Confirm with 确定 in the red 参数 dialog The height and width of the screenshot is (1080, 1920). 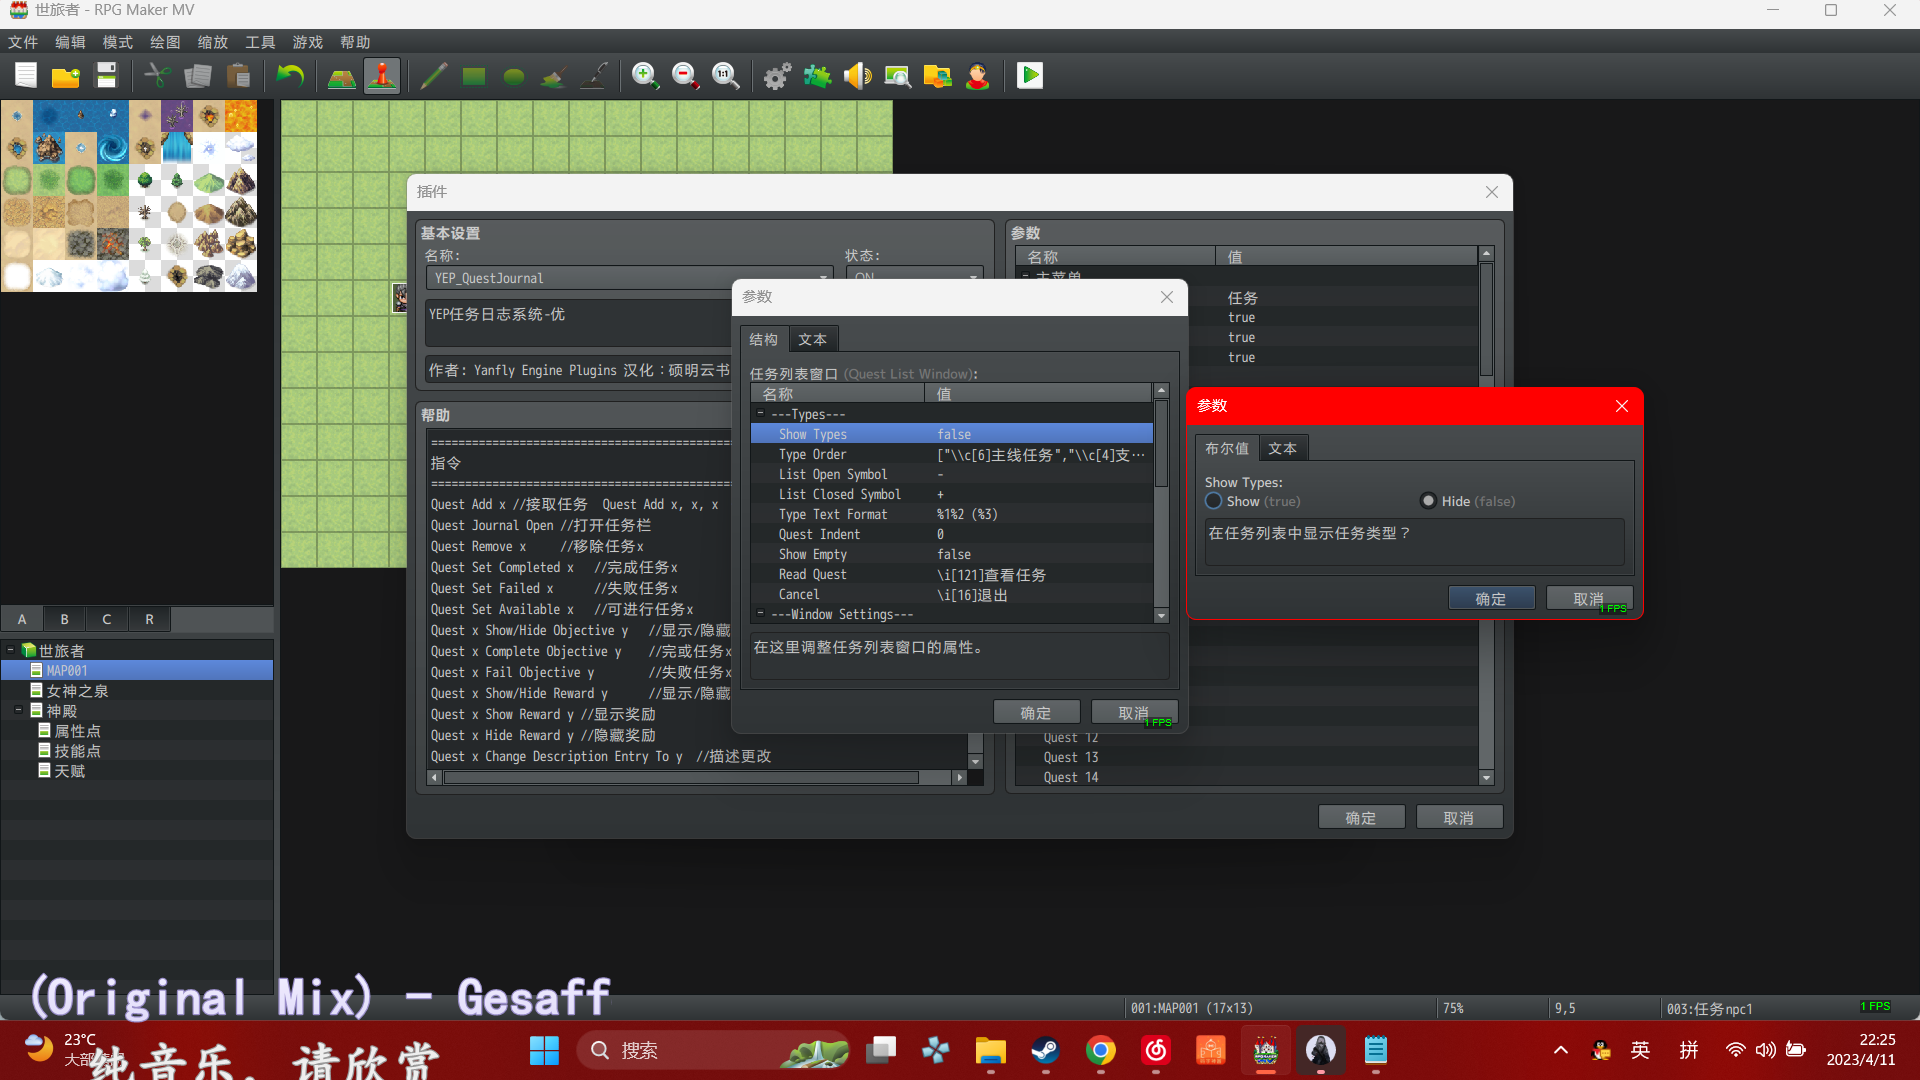tap(1491, 598)
